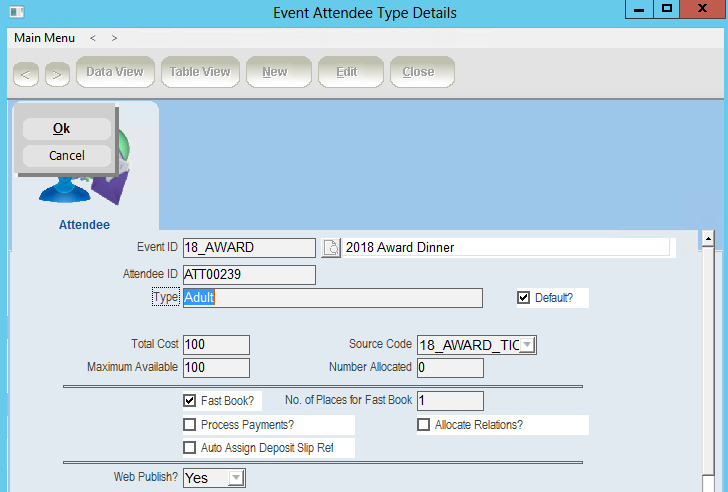Open the Web Publish? dropdown
728x492 pixels.
[x=235, y=478]
